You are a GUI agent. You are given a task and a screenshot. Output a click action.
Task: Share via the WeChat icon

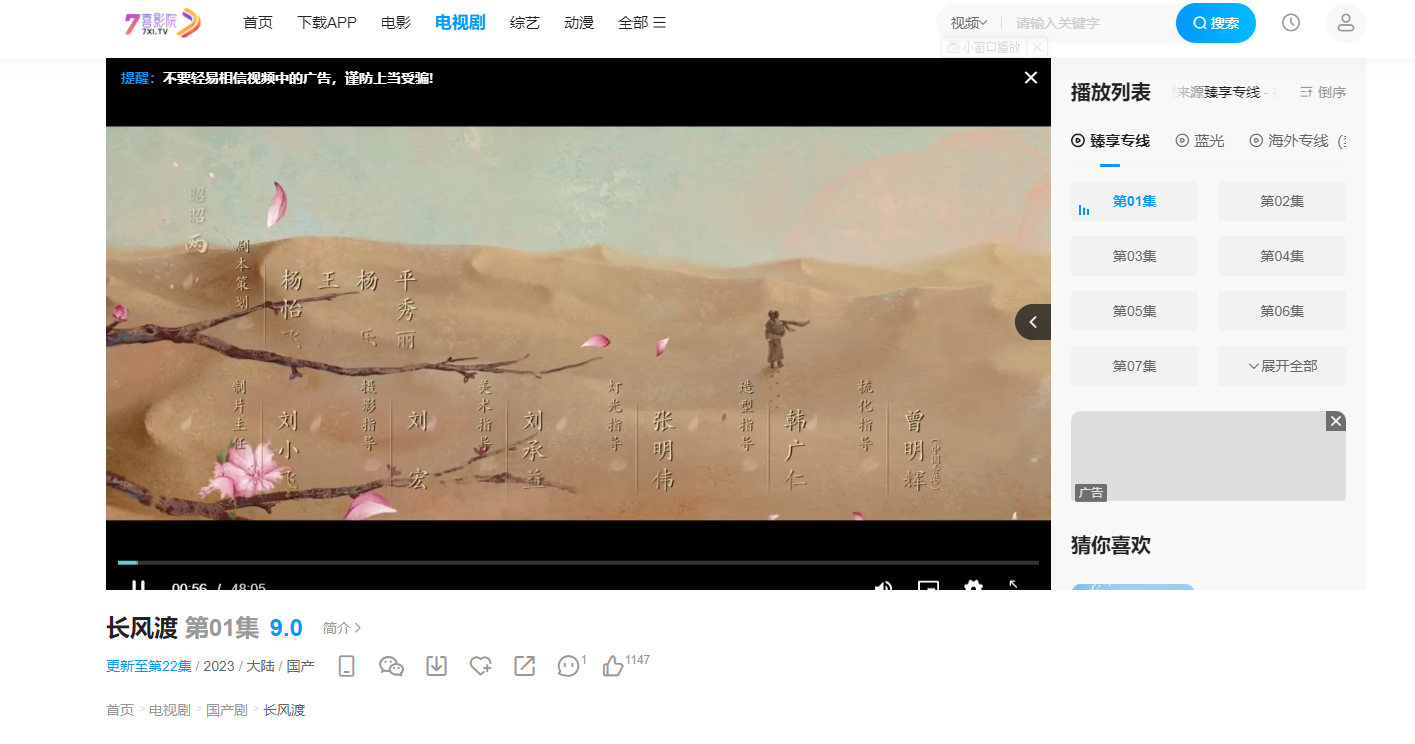pos(391,666)
